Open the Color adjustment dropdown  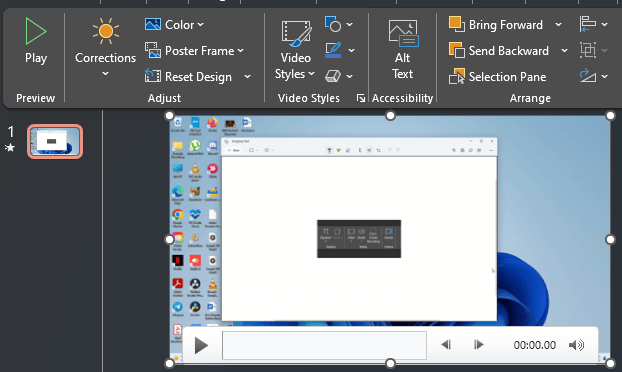pos(175,25)
